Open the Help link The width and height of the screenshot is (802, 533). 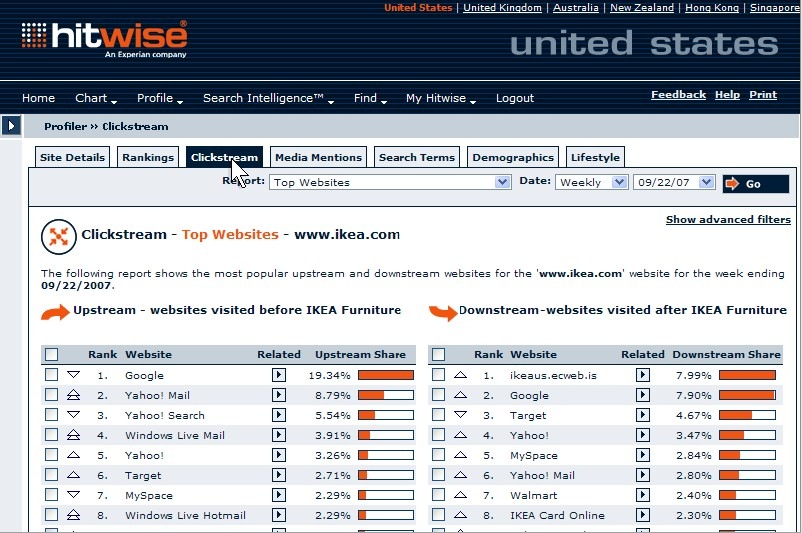727,95
